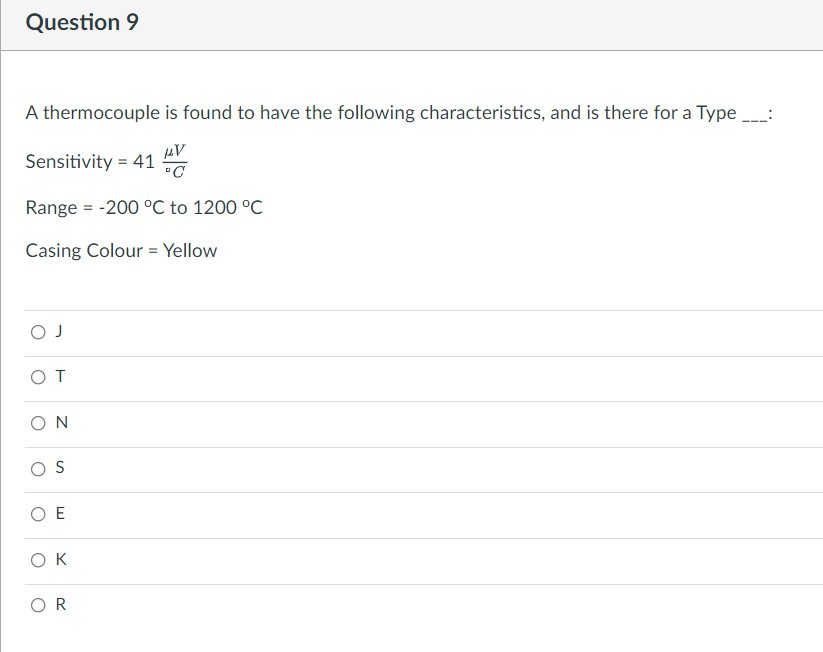Screen dimensions: 823x652
Task: Click the Range specification line
Action: tap(142, 207)
